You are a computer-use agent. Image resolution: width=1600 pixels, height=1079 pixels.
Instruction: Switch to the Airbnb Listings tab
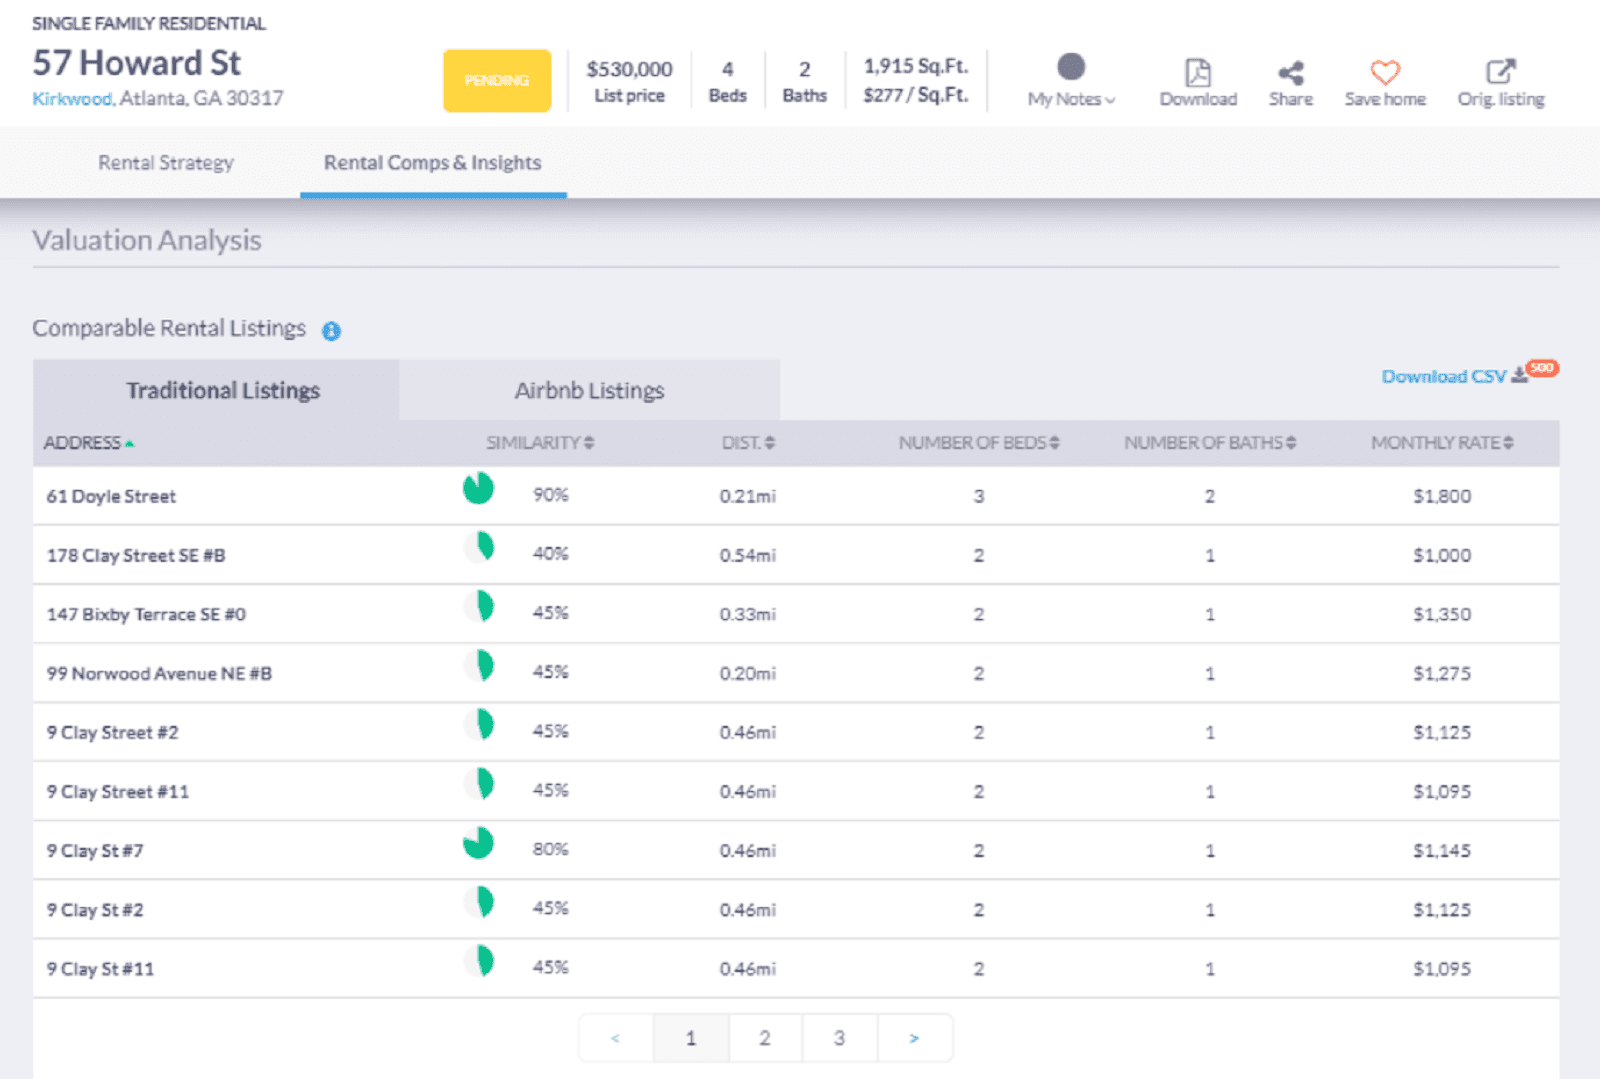588,390
